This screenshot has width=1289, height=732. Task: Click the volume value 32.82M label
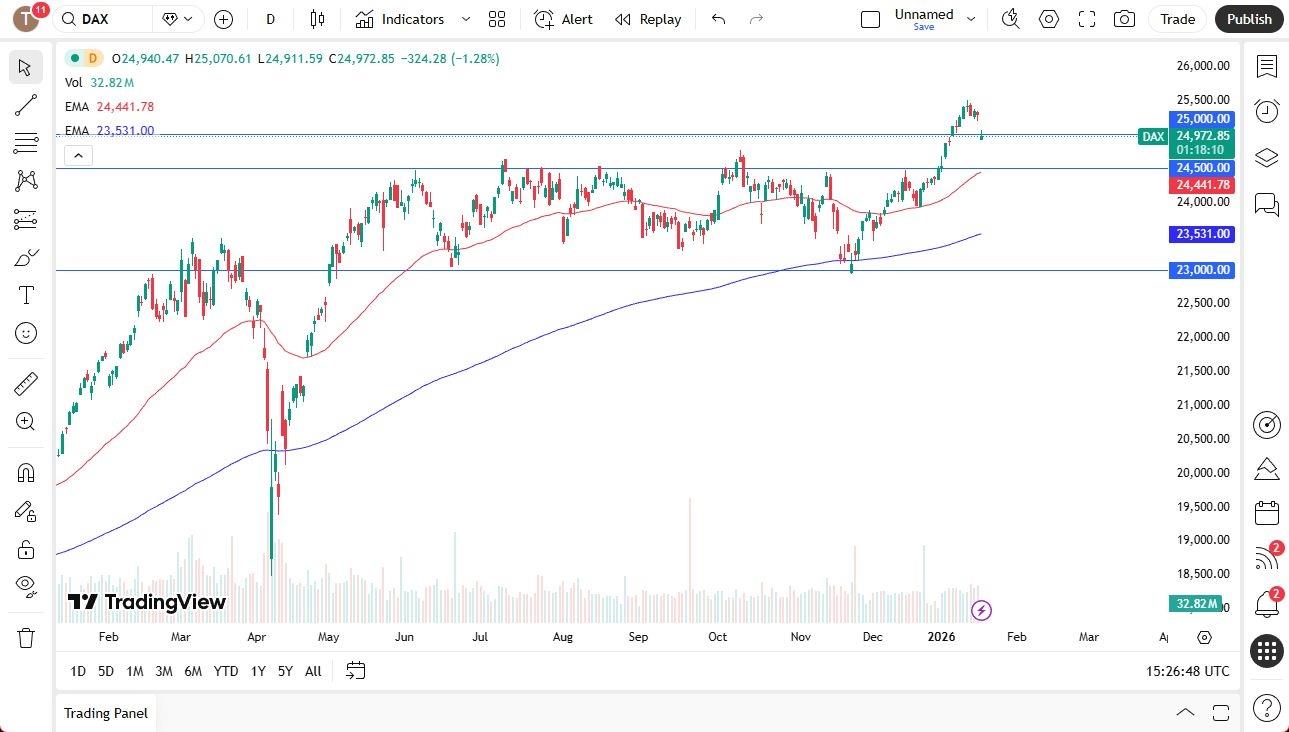click(x=113, y=83)
